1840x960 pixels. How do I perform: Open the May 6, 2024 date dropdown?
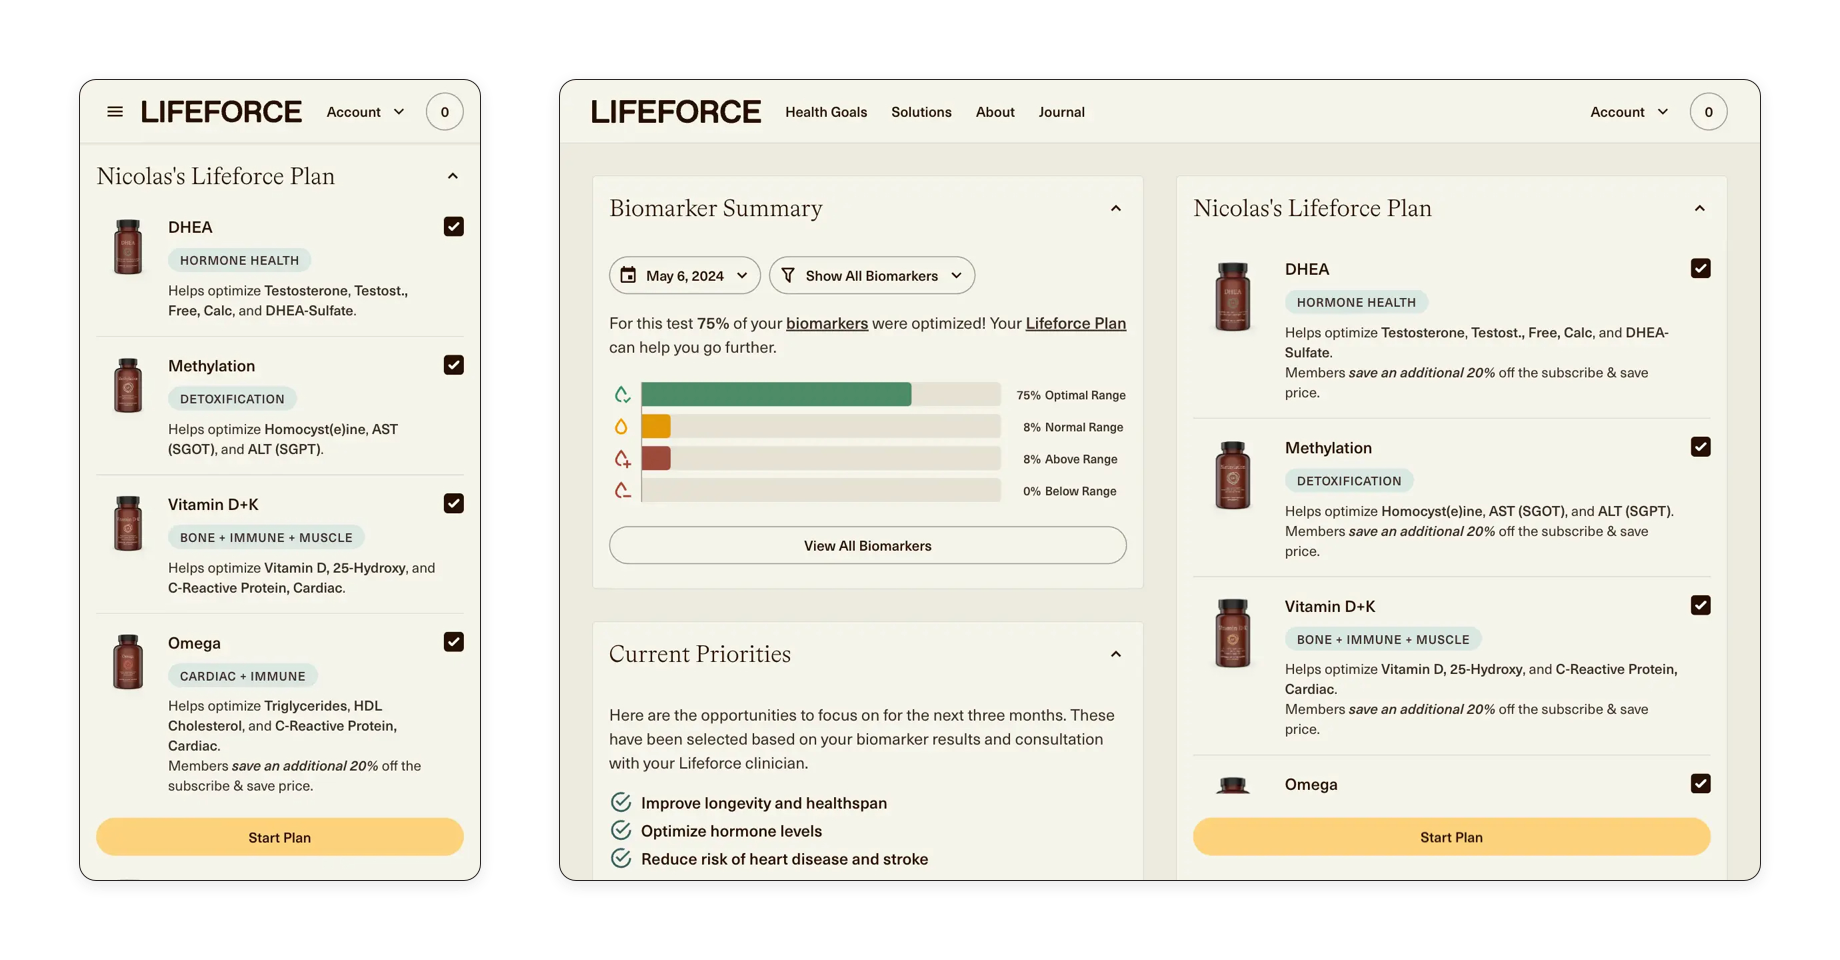coord(685,276)
